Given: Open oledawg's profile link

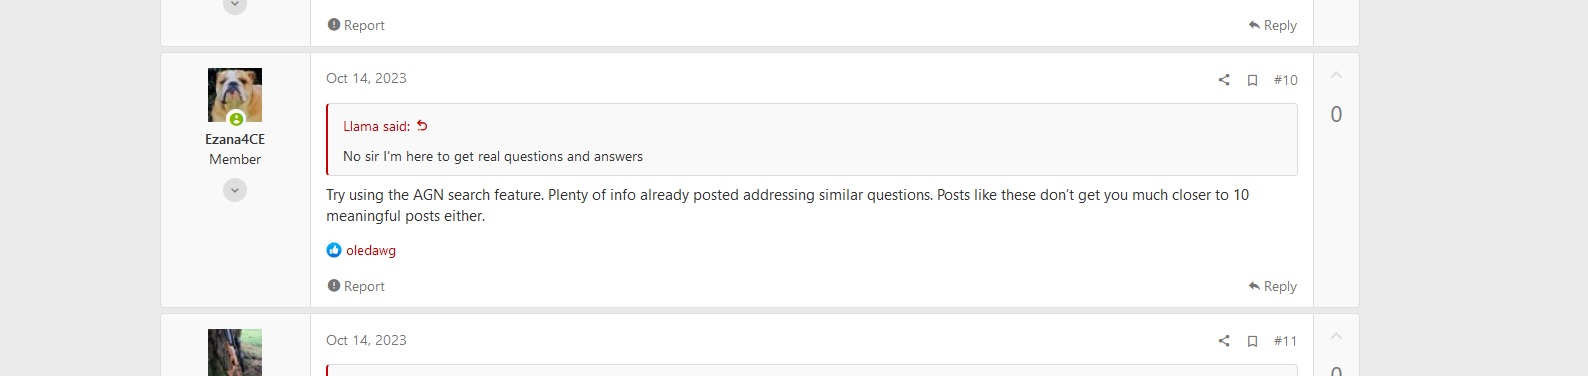Looking at the screenshot, I should (371, 250).
